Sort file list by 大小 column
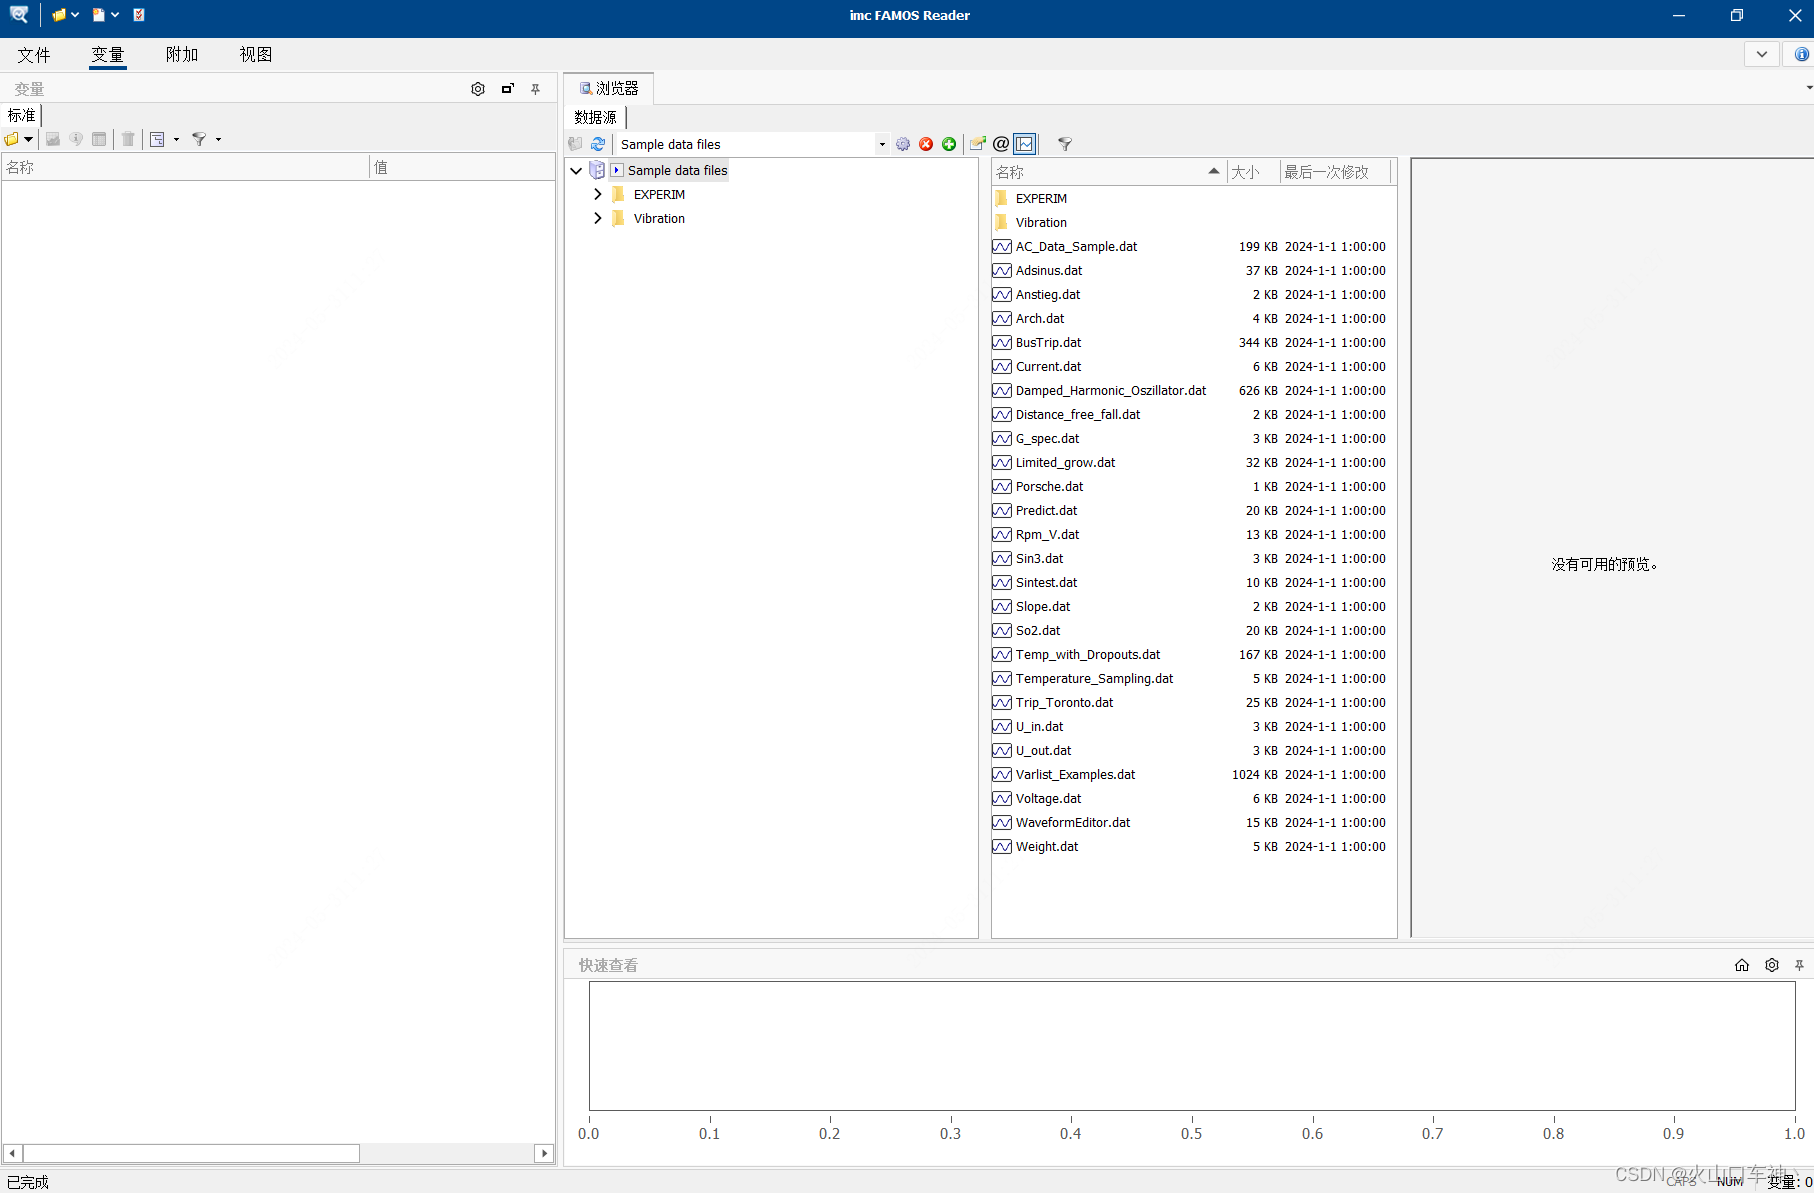The image size is (1814, 1193). (1254, 172)
